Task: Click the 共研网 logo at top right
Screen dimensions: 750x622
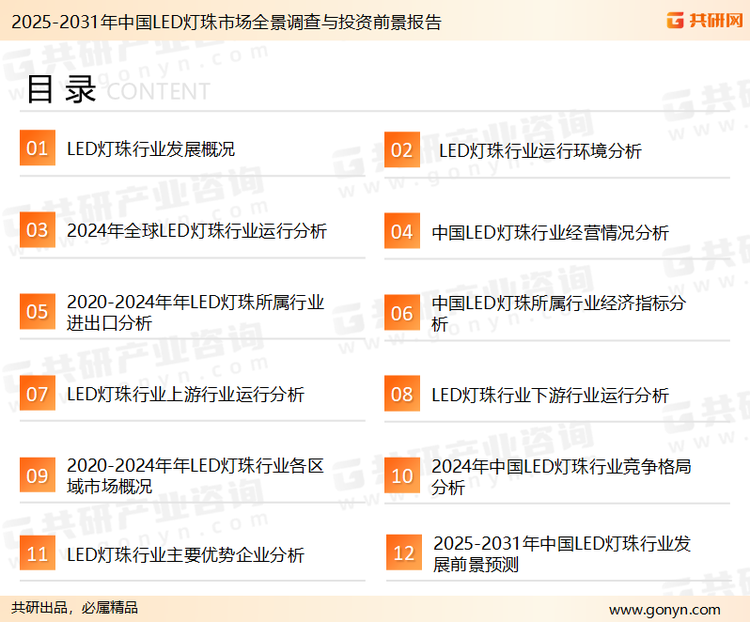Action: coord(705,20)
